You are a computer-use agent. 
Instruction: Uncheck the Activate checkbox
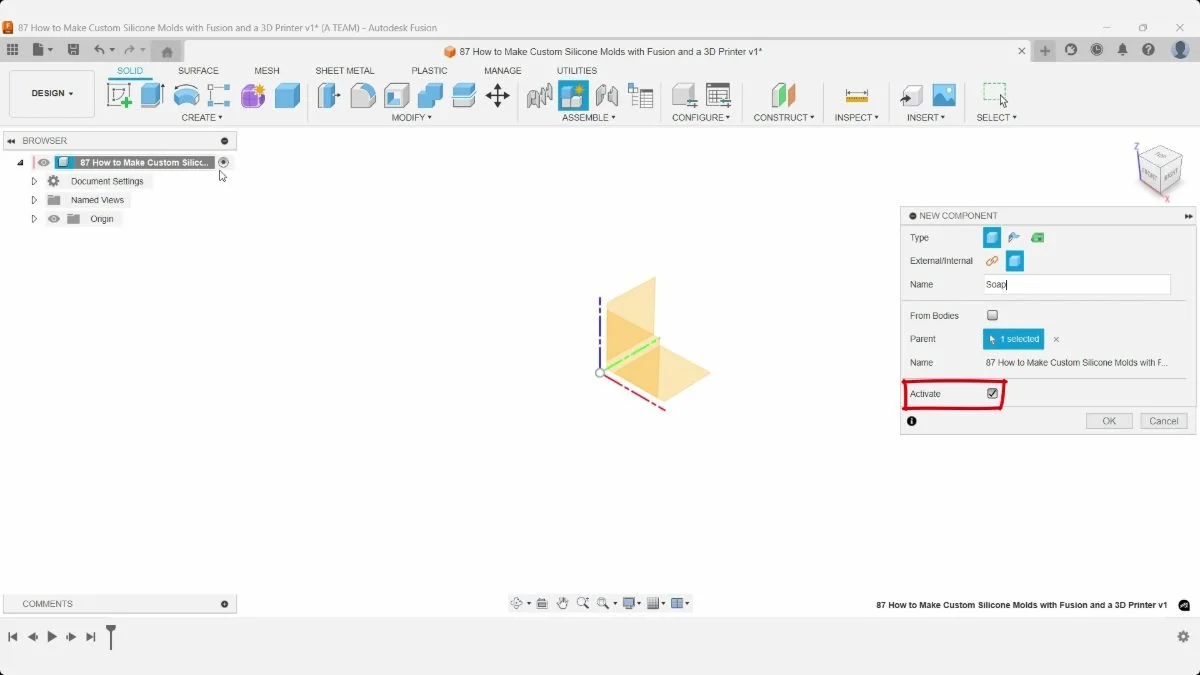click(x=992, y=394)
